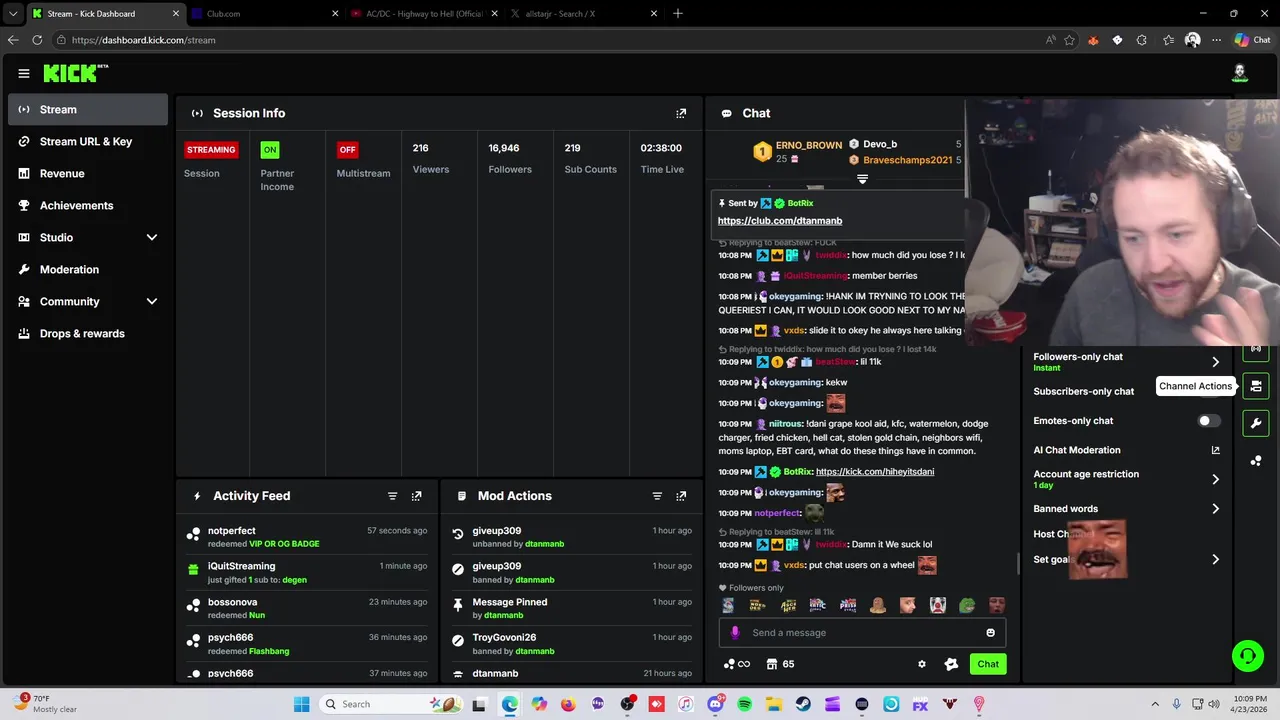The width and height of the screenshot is (1280, 720).
Task: Open chat settings gear icon
Action: pyautogui.click(x=922, y=664)
